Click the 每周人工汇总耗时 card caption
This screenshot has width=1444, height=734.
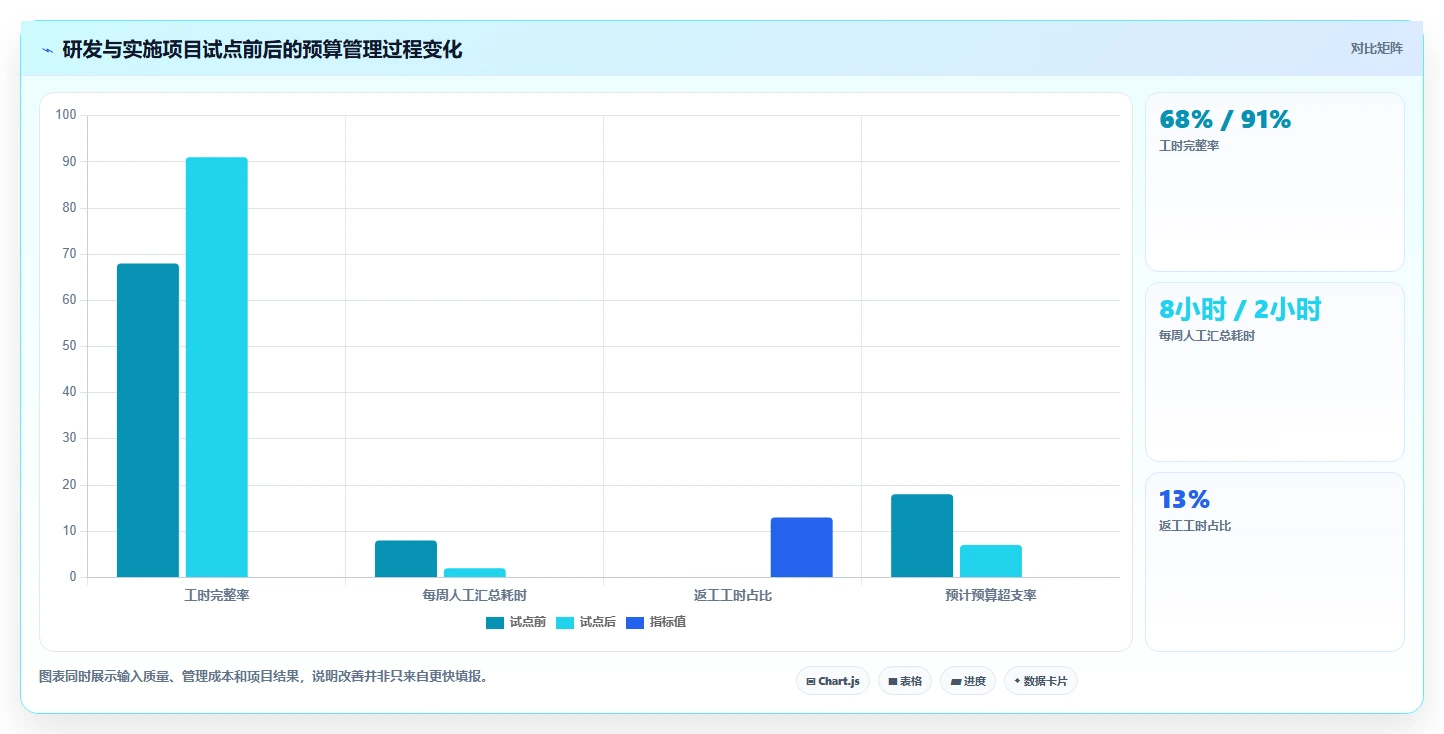[1207, 336]
